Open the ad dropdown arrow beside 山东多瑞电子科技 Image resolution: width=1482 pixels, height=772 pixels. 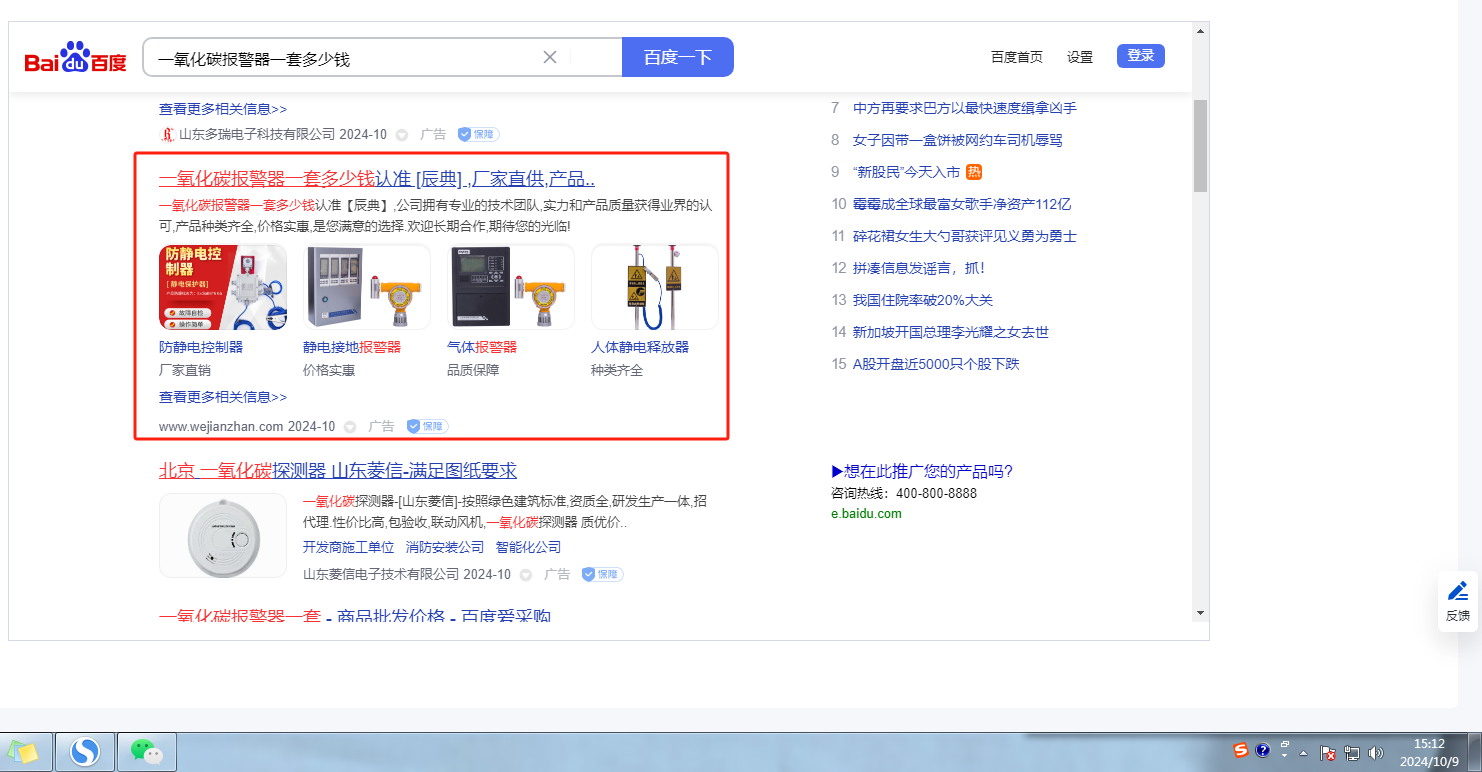click(x=402, y=134)
